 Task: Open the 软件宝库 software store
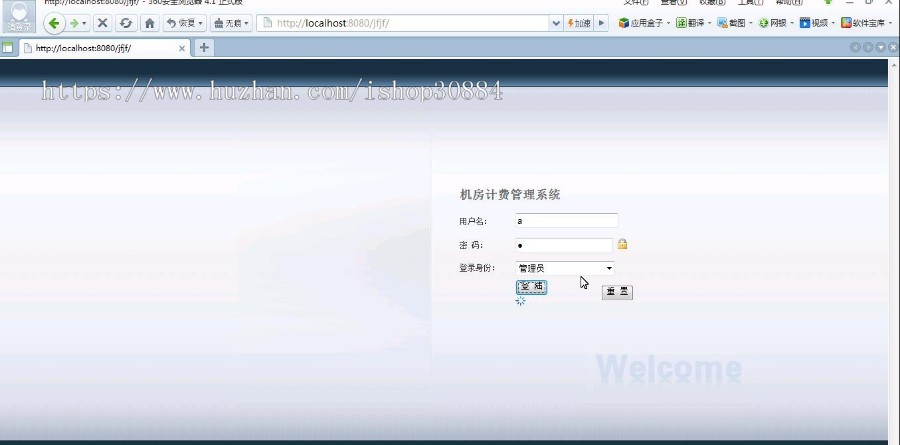coord(863,24)
